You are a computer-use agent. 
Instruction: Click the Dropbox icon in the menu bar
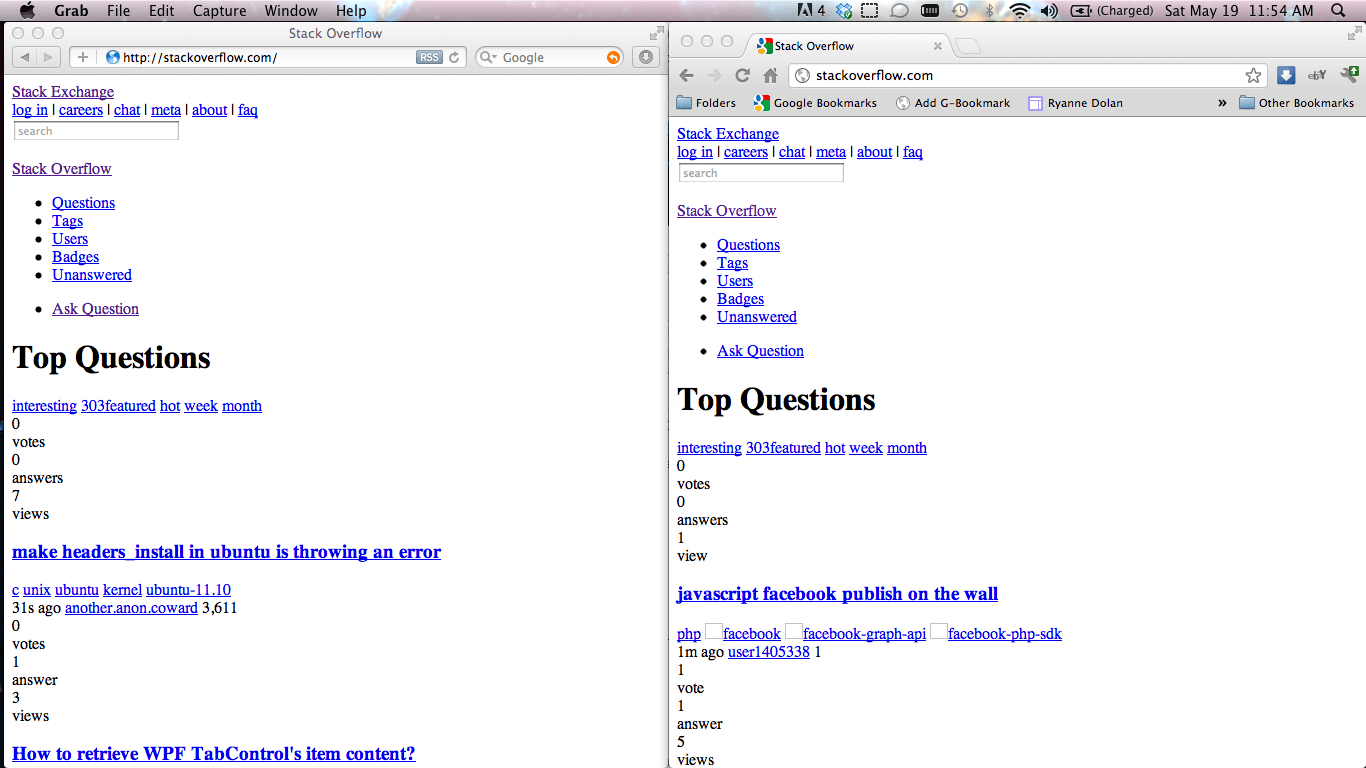tap(843, 11)
